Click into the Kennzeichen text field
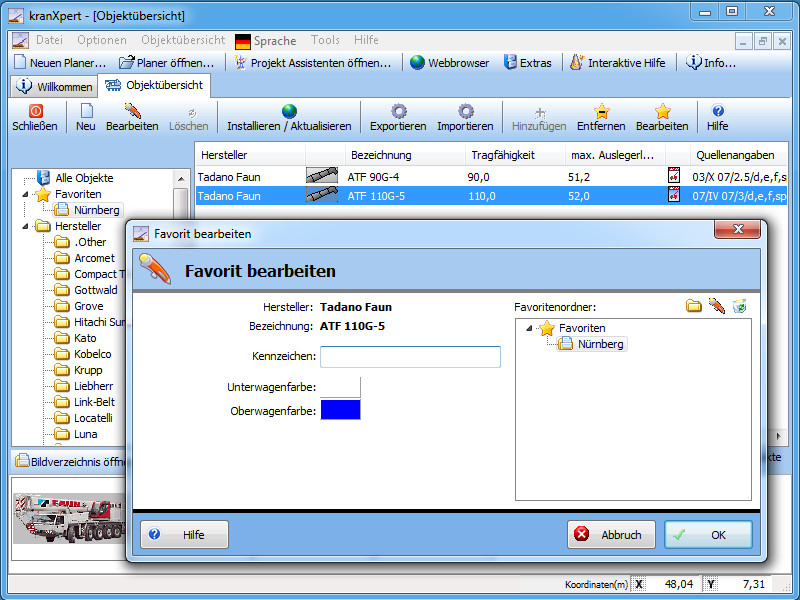The image size is (800, 600). 410,356
